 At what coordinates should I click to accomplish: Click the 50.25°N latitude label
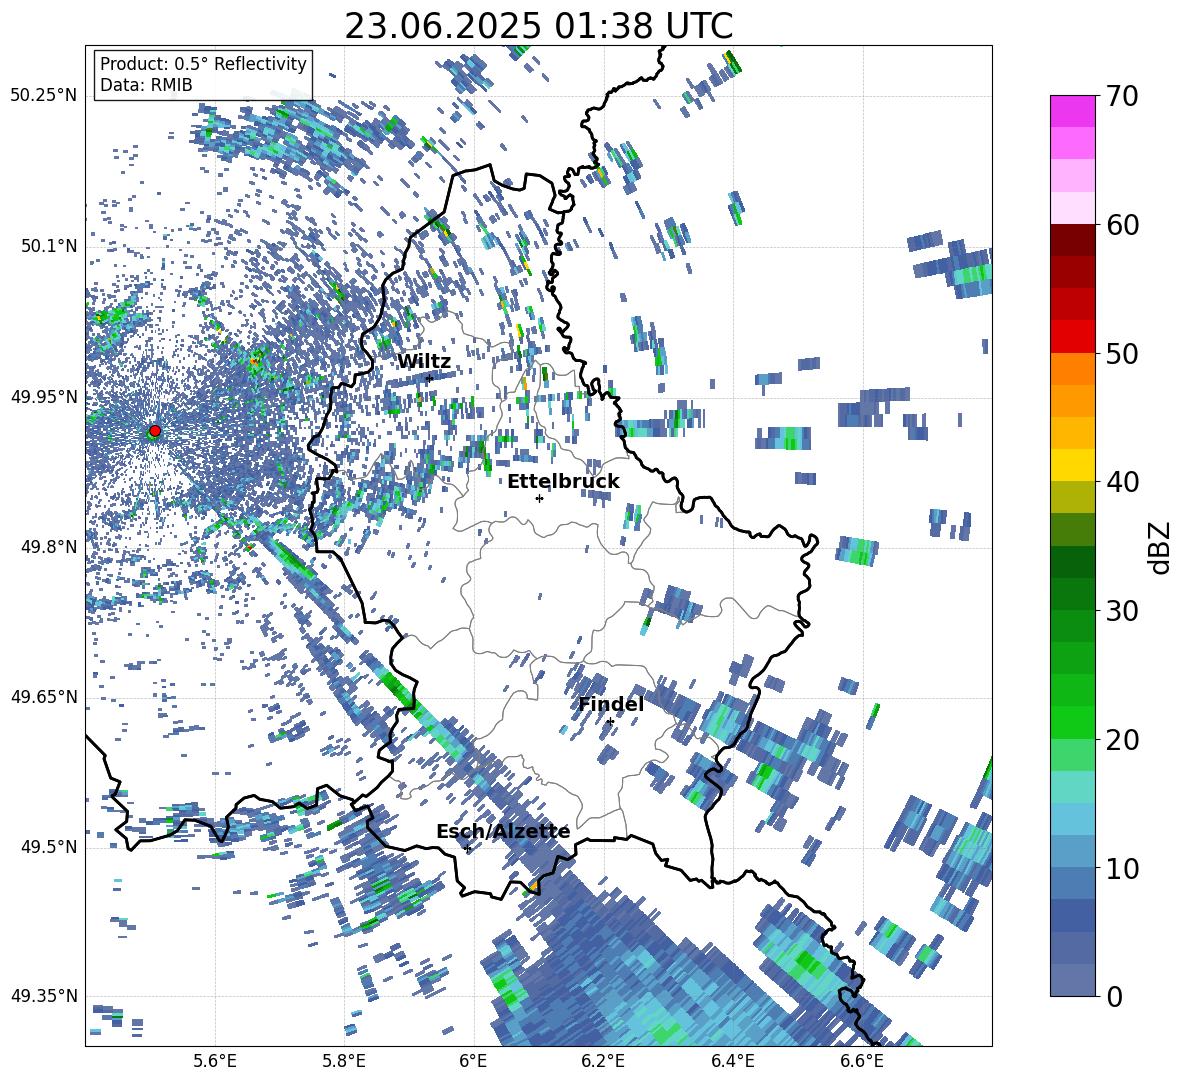(44, 96)
